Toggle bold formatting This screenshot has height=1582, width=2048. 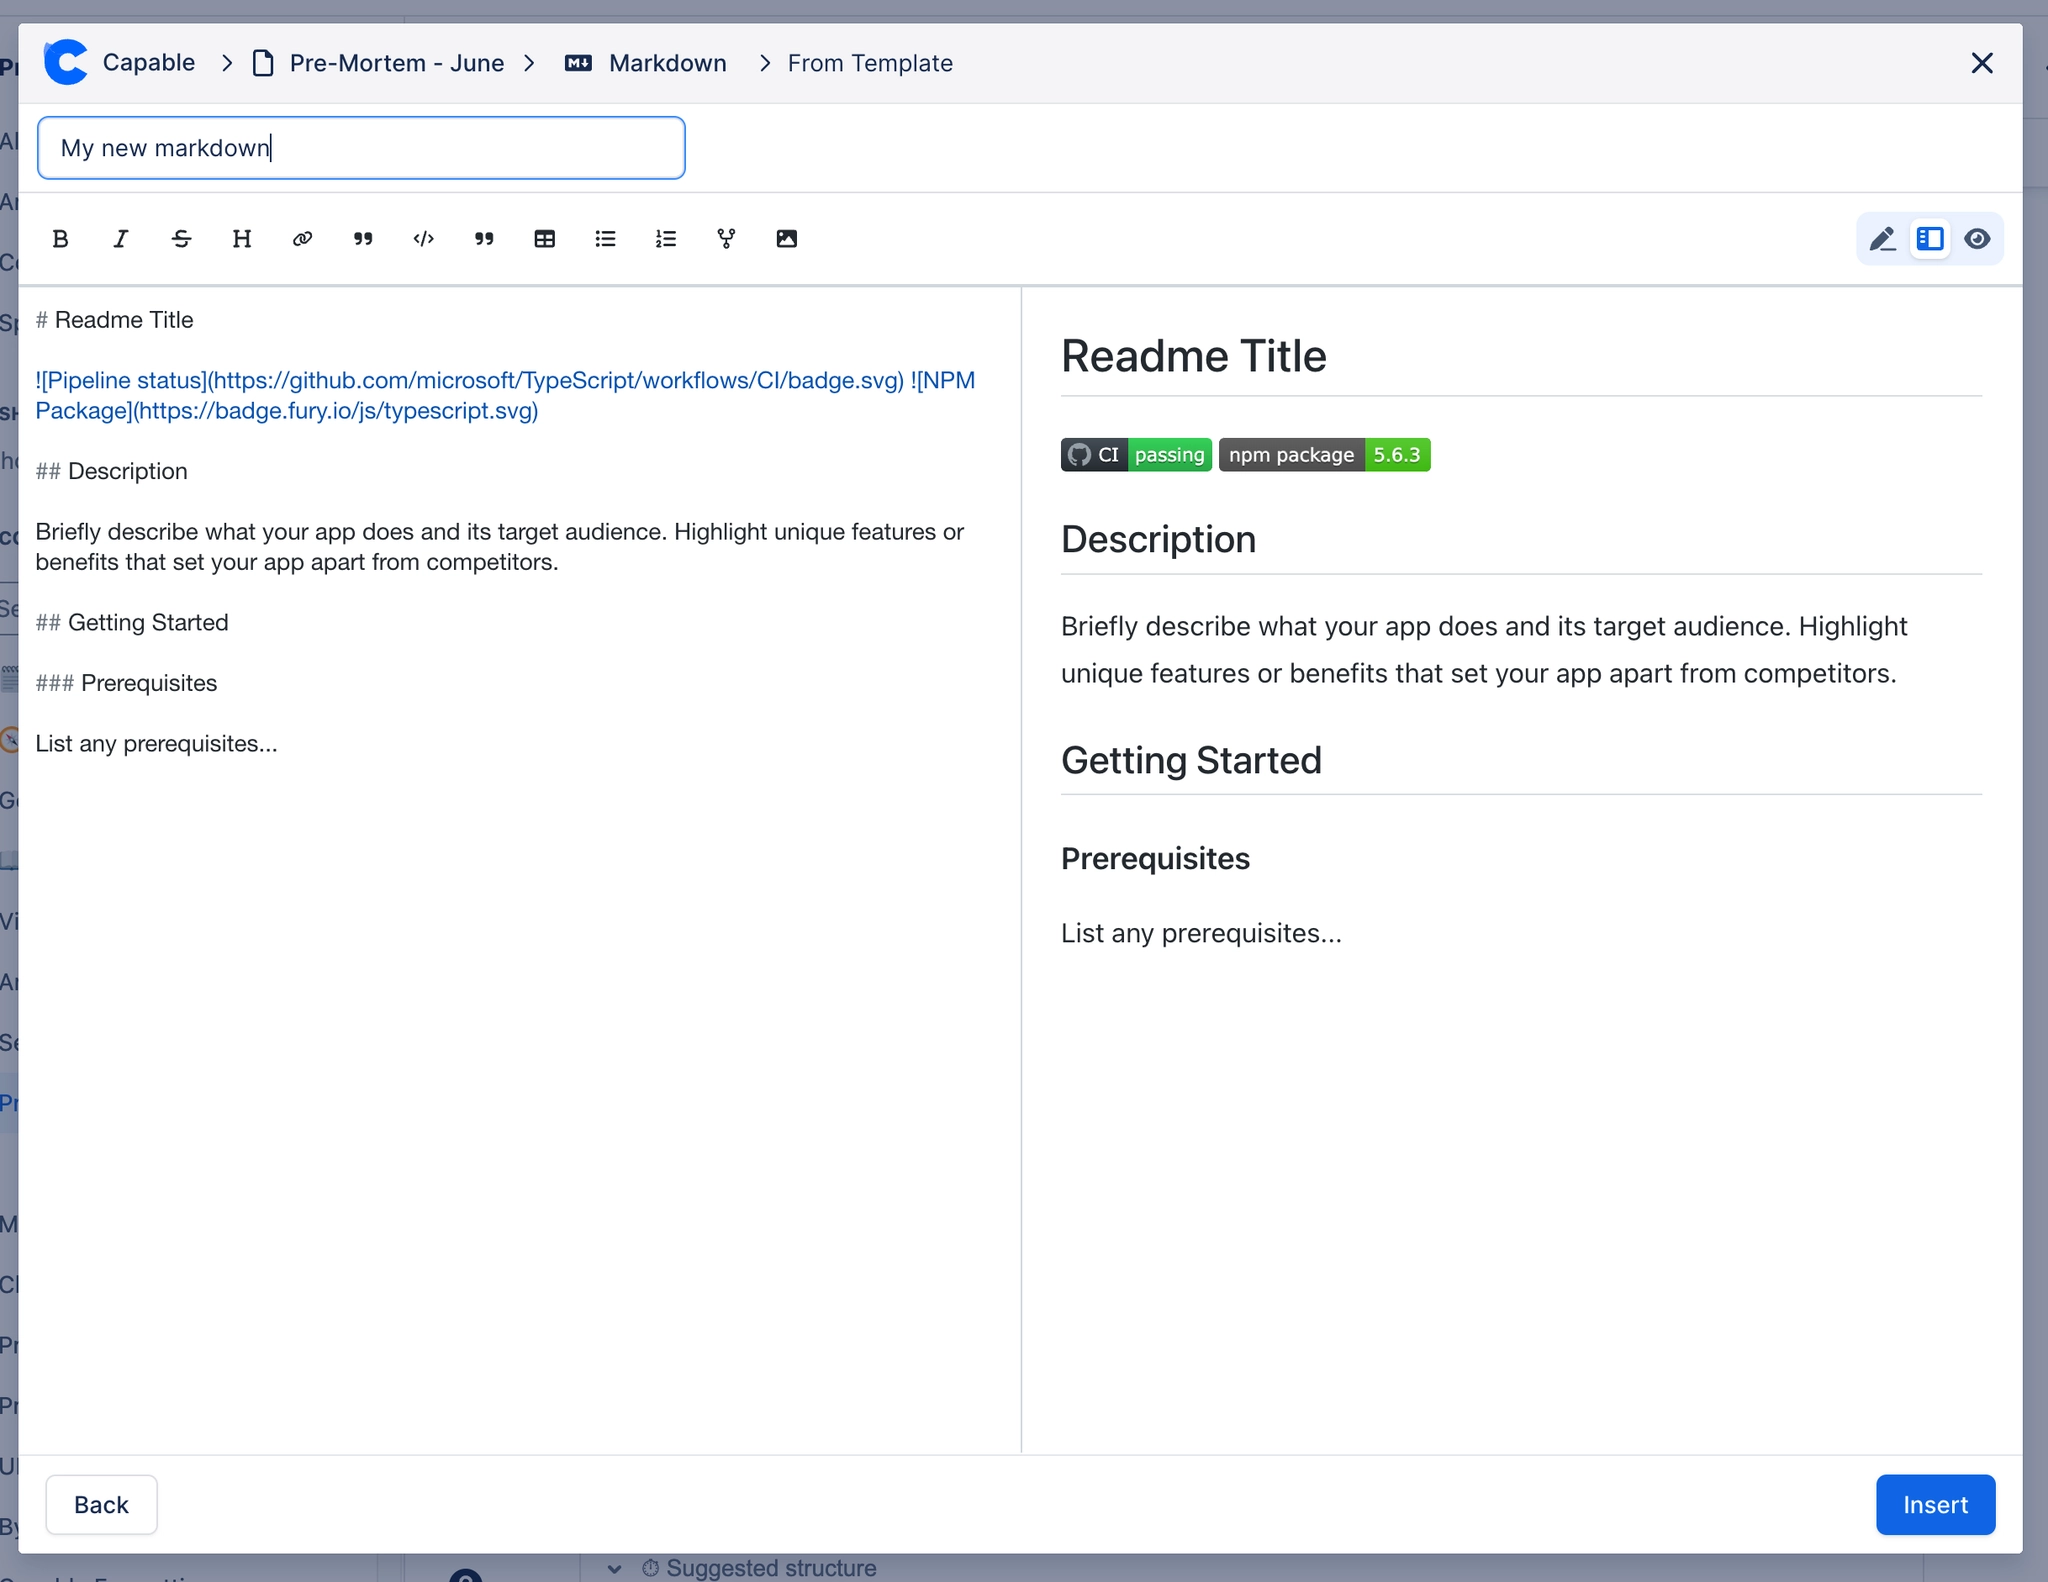tap(60, 238)
